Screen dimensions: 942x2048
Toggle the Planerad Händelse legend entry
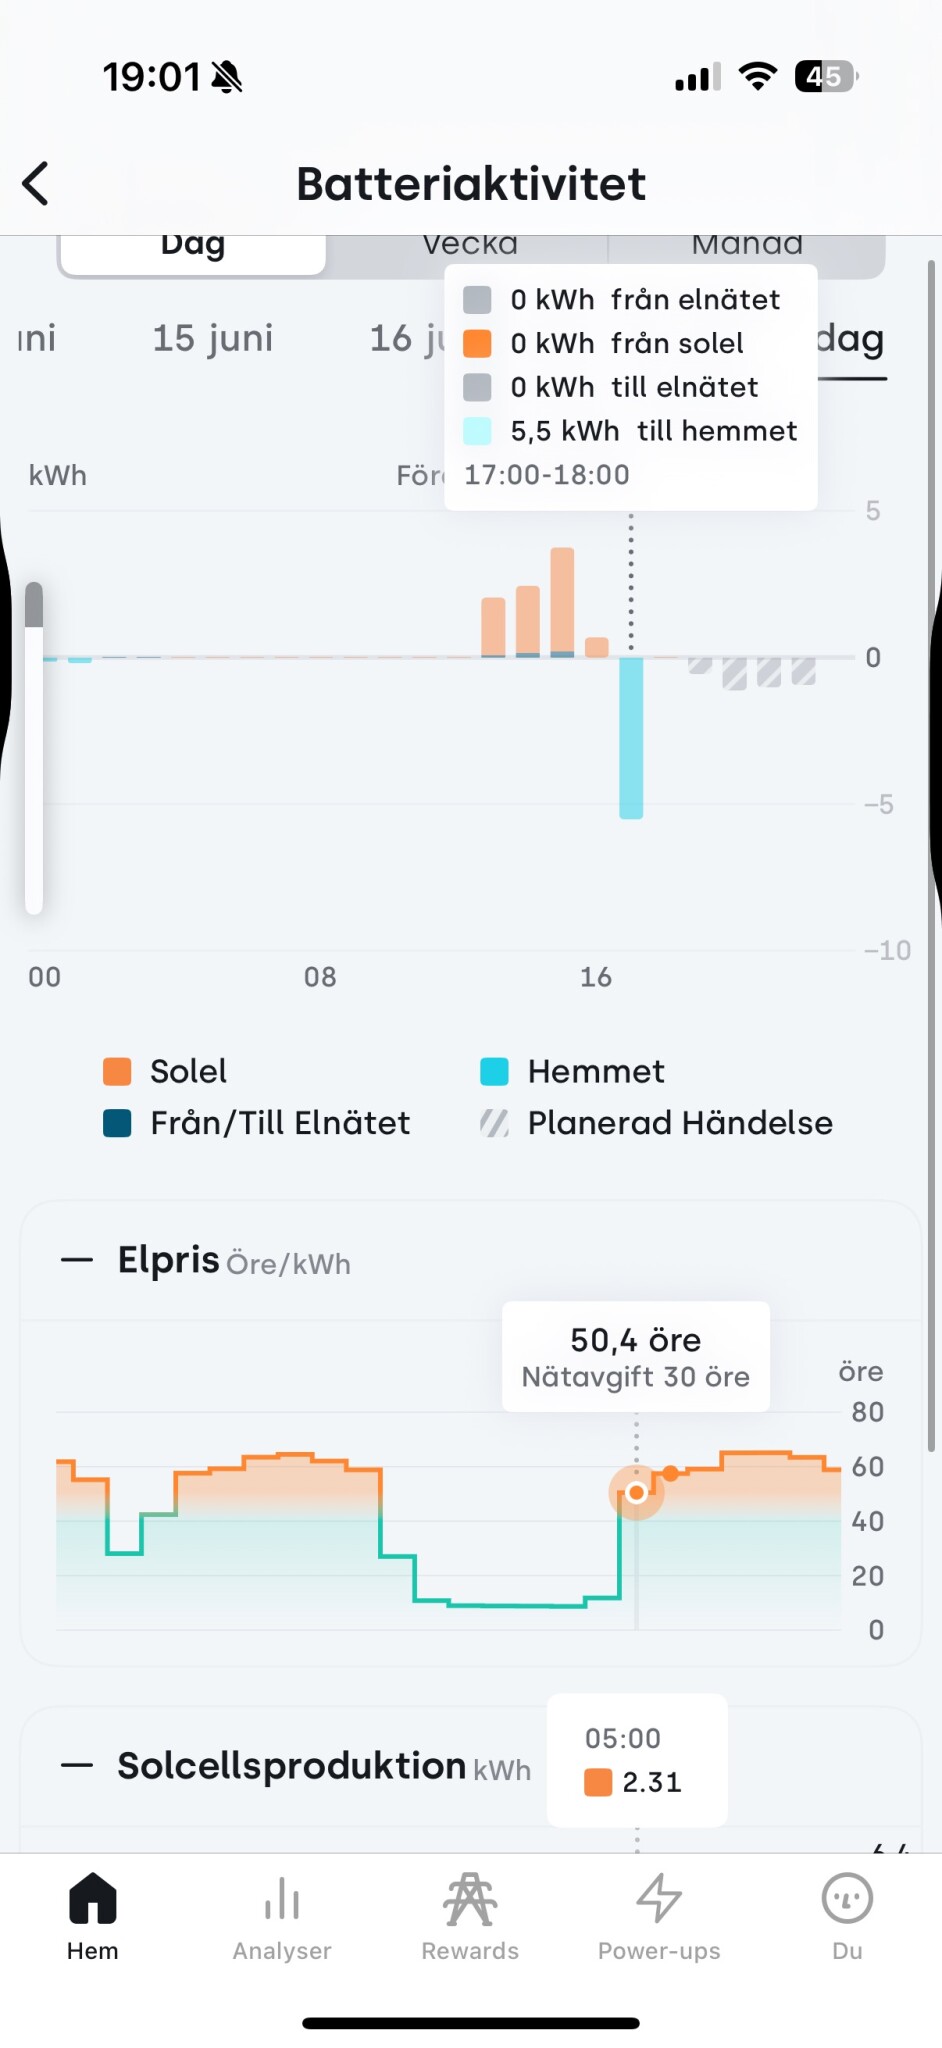(x=656, y=1123)
